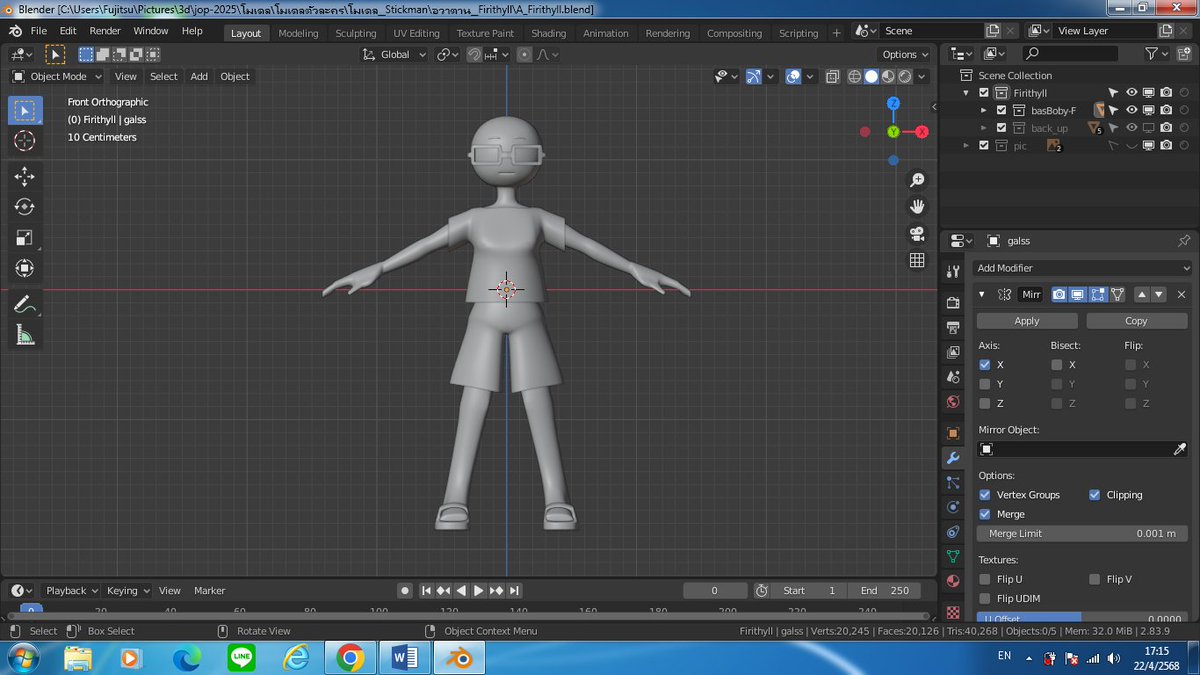Select the Scale tool in the toolbar

24,238
